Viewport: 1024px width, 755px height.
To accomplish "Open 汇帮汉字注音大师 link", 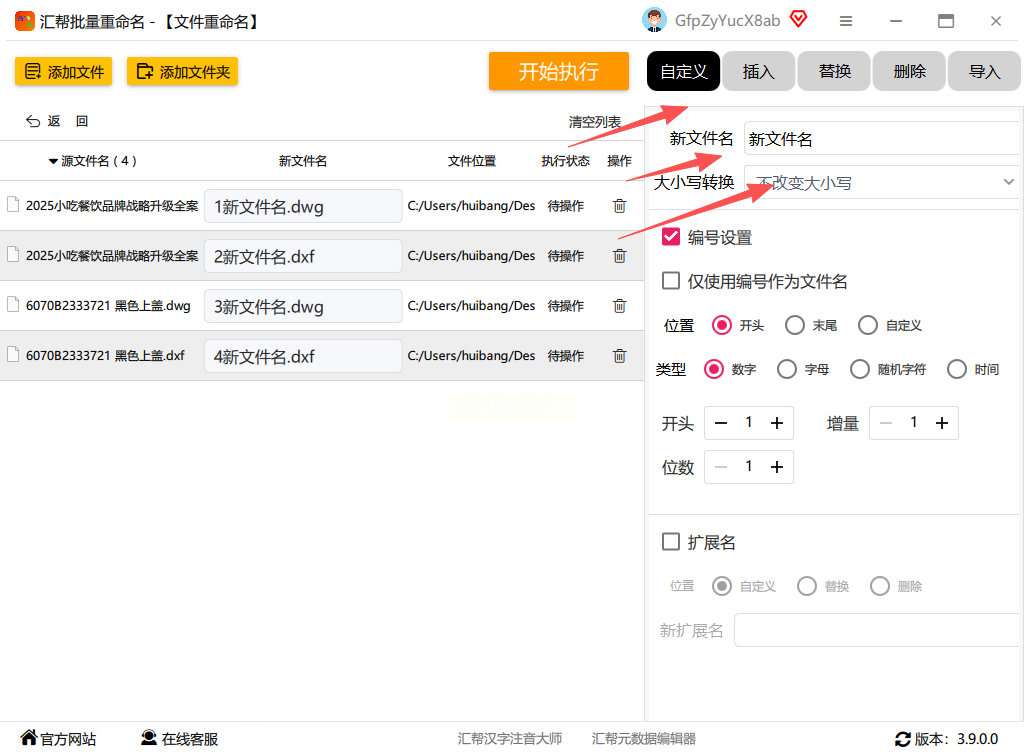I will 509,739.
